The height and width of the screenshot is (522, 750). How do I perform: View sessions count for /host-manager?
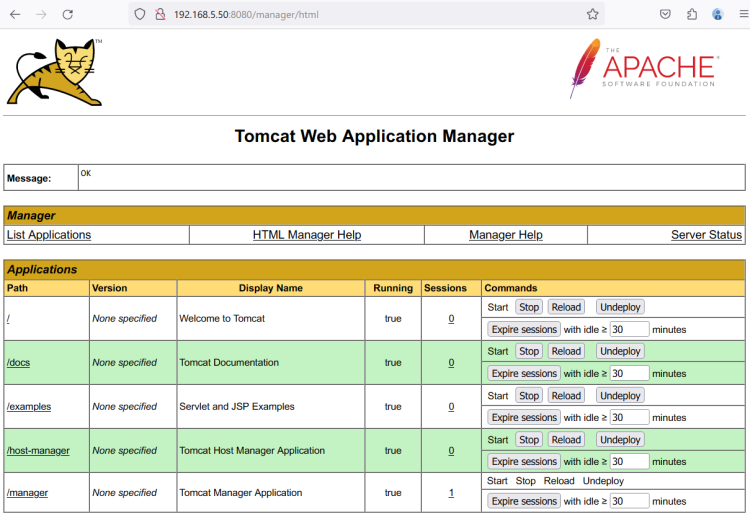(x=451, y=451)
